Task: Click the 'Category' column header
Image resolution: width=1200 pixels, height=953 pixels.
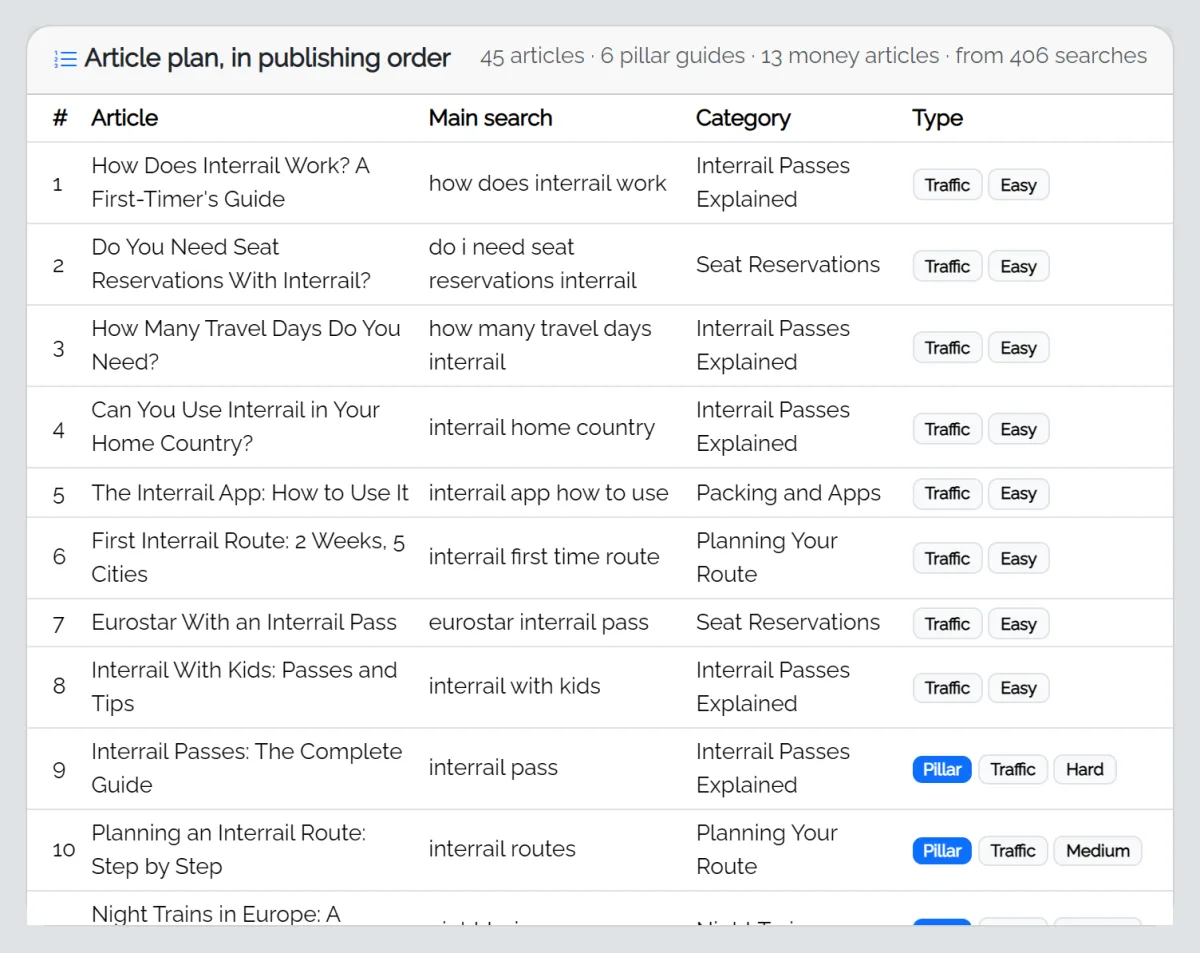Action: 743,118
